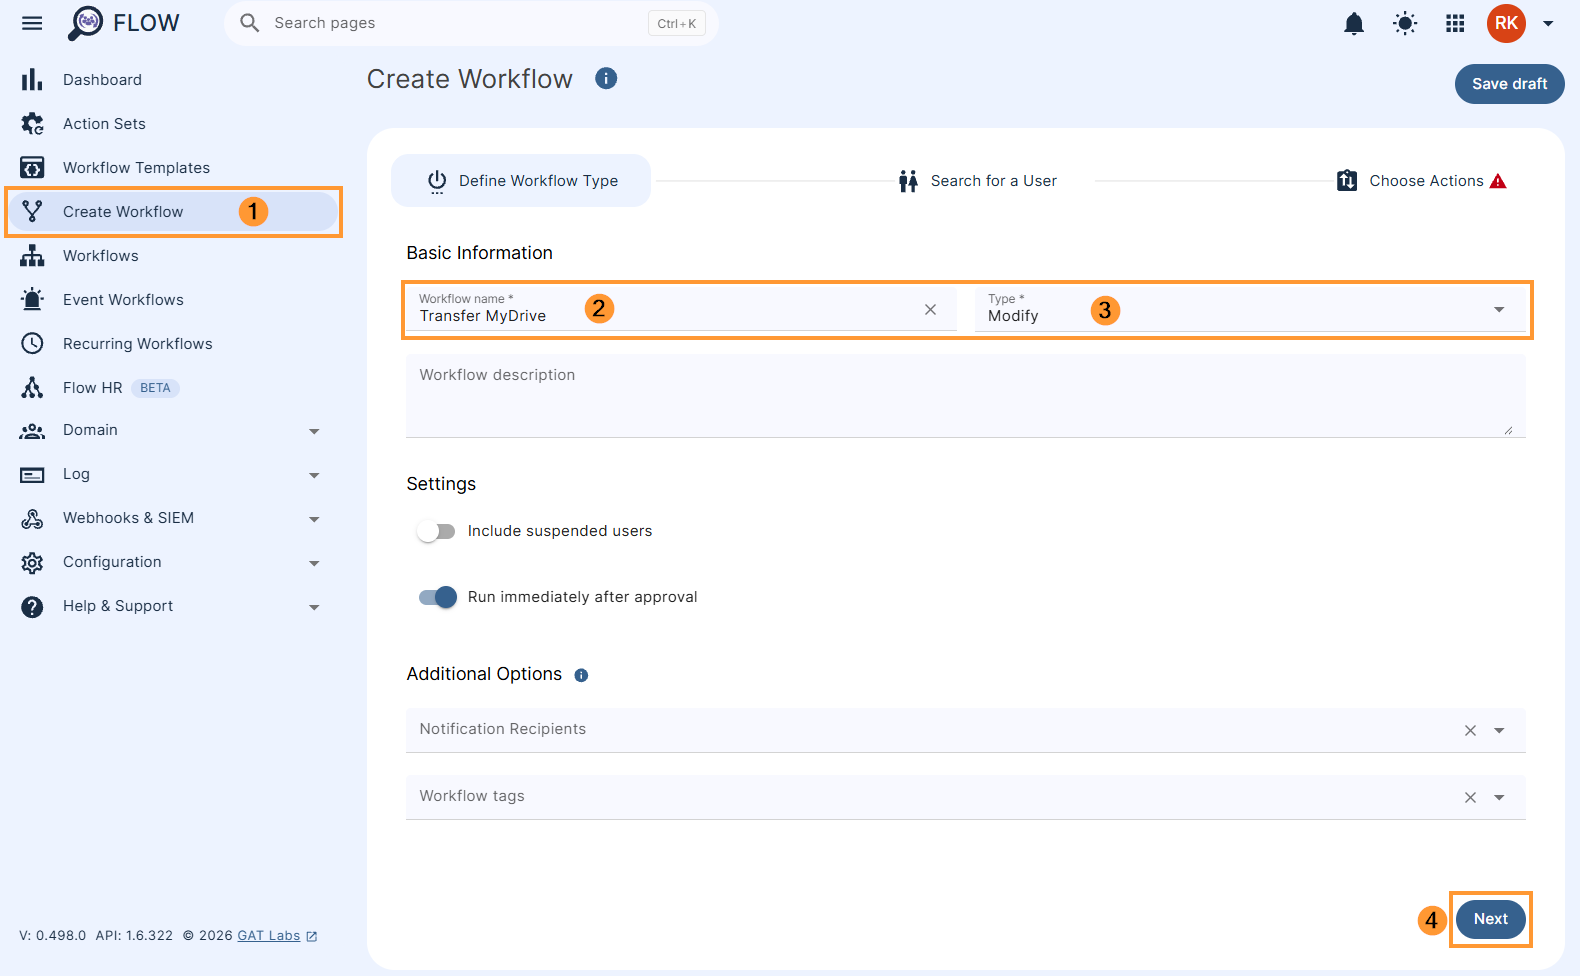1580x976 pixels.
Task: Click the Workflow Templates icon
Action: pos(32,168)
